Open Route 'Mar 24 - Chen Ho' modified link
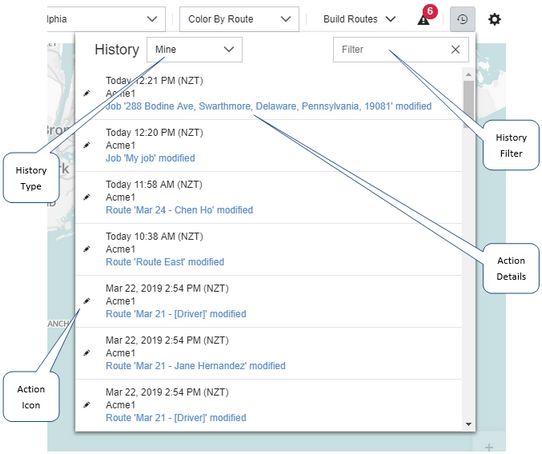The height and width of the screenshot is (454, 542). point(179,210)
